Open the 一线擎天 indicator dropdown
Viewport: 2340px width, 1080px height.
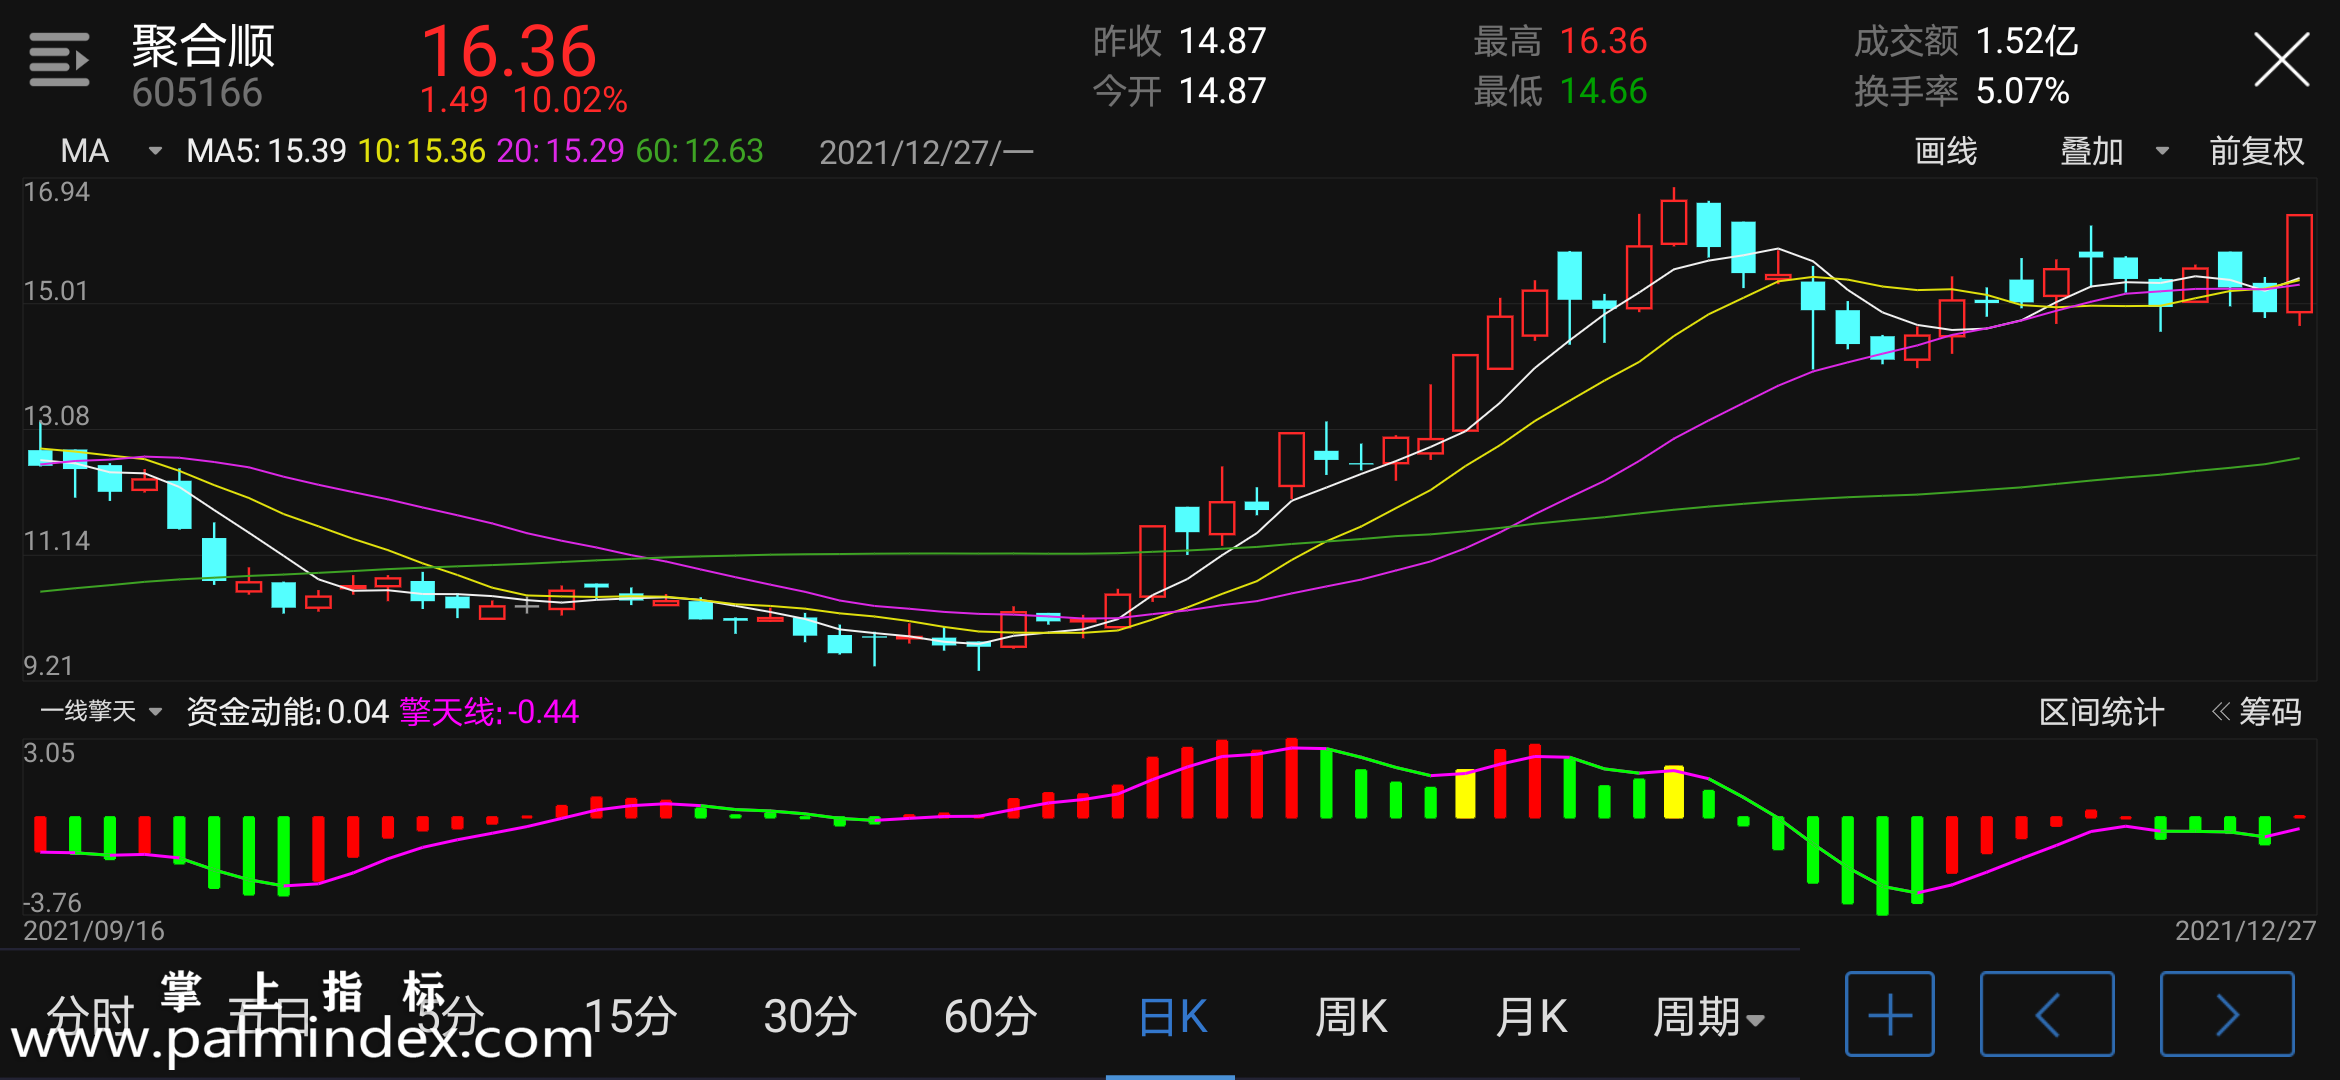(101, 711)
